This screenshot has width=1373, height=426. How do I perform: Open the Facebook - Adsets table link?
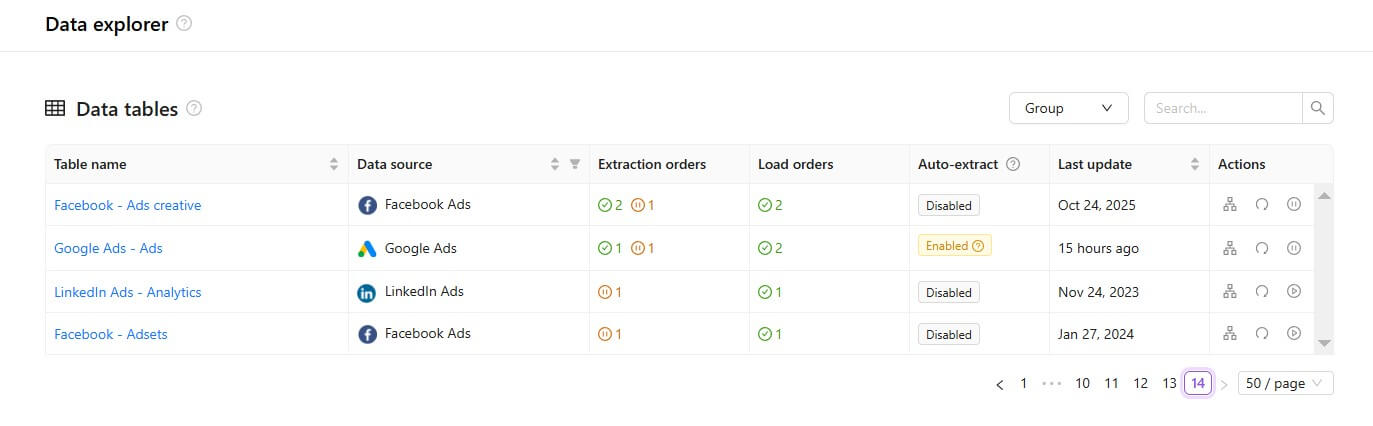click(x=111, y=334)
